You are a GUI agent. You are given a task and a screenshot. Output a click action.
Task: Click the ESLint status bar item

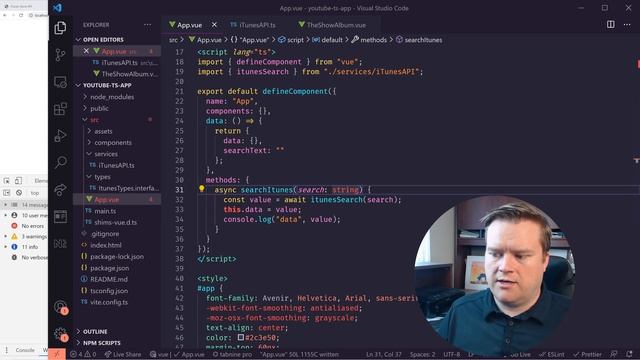(x=552, y=354)
